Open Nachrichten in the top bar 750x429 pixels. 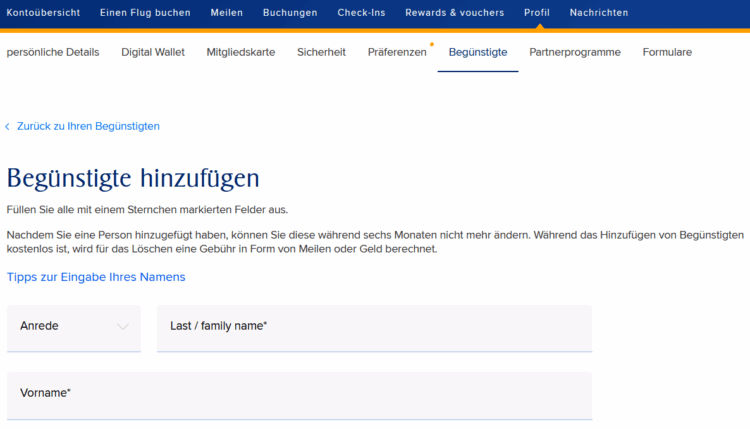click(599, 13)
